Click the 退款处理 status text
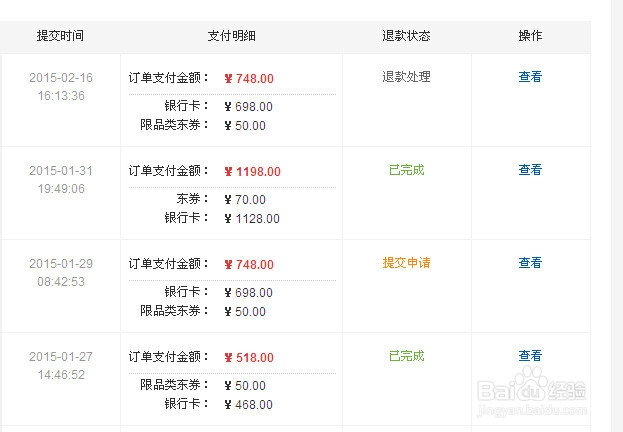The width and height of the screenshot is (623, 432). point(406,77)
